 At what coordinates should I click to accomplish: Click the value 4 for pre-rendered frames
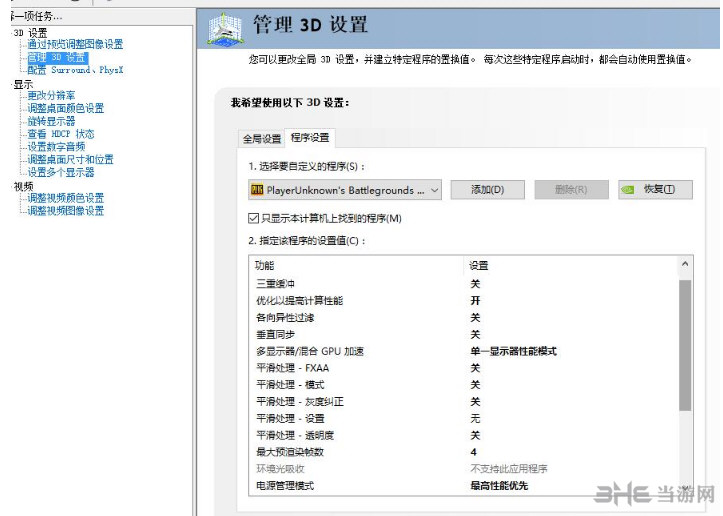click(x=474, y=452)
